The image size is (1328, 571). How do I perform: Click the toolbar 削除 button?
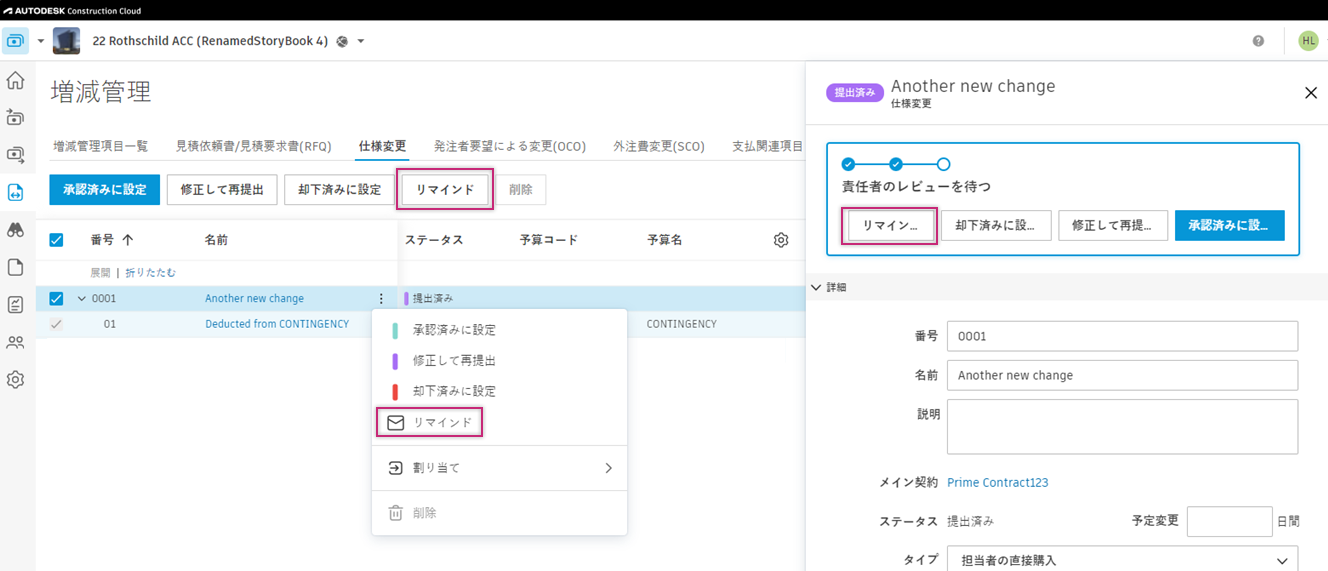pyautogui.click(x=521, y=190)
